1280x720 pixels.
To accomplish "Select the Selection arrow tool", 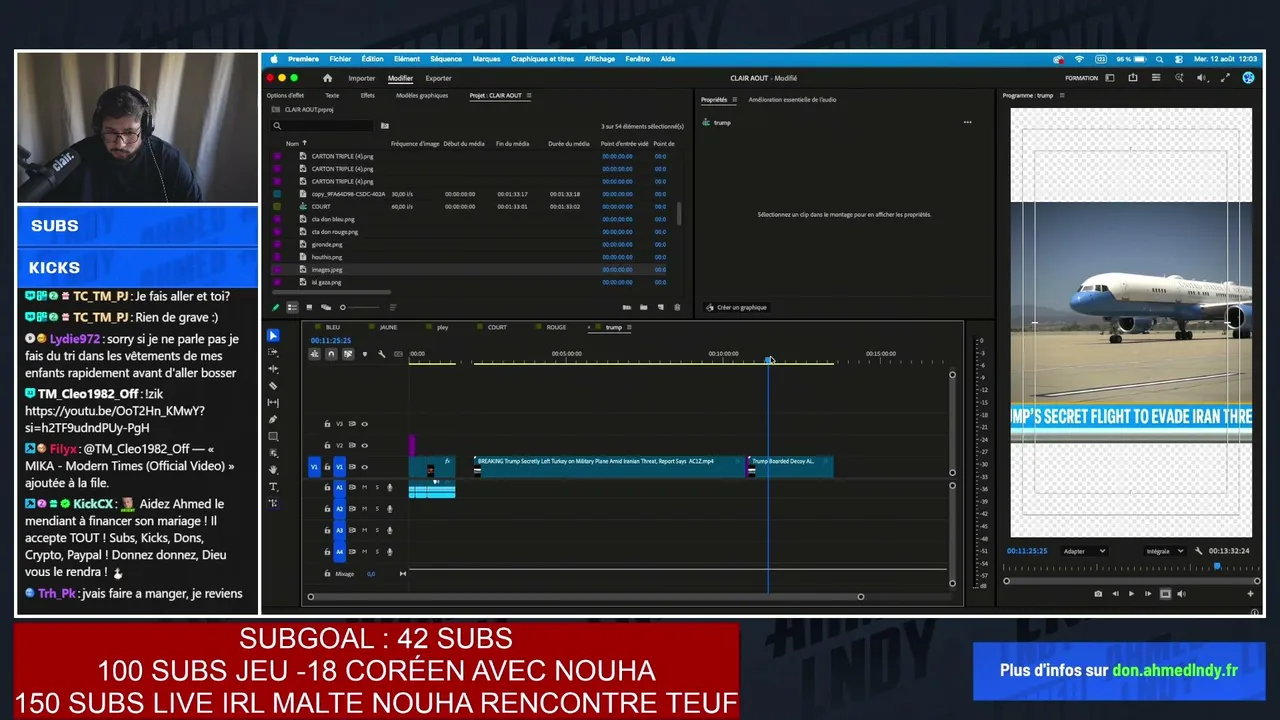I will [x=273, y=335].
